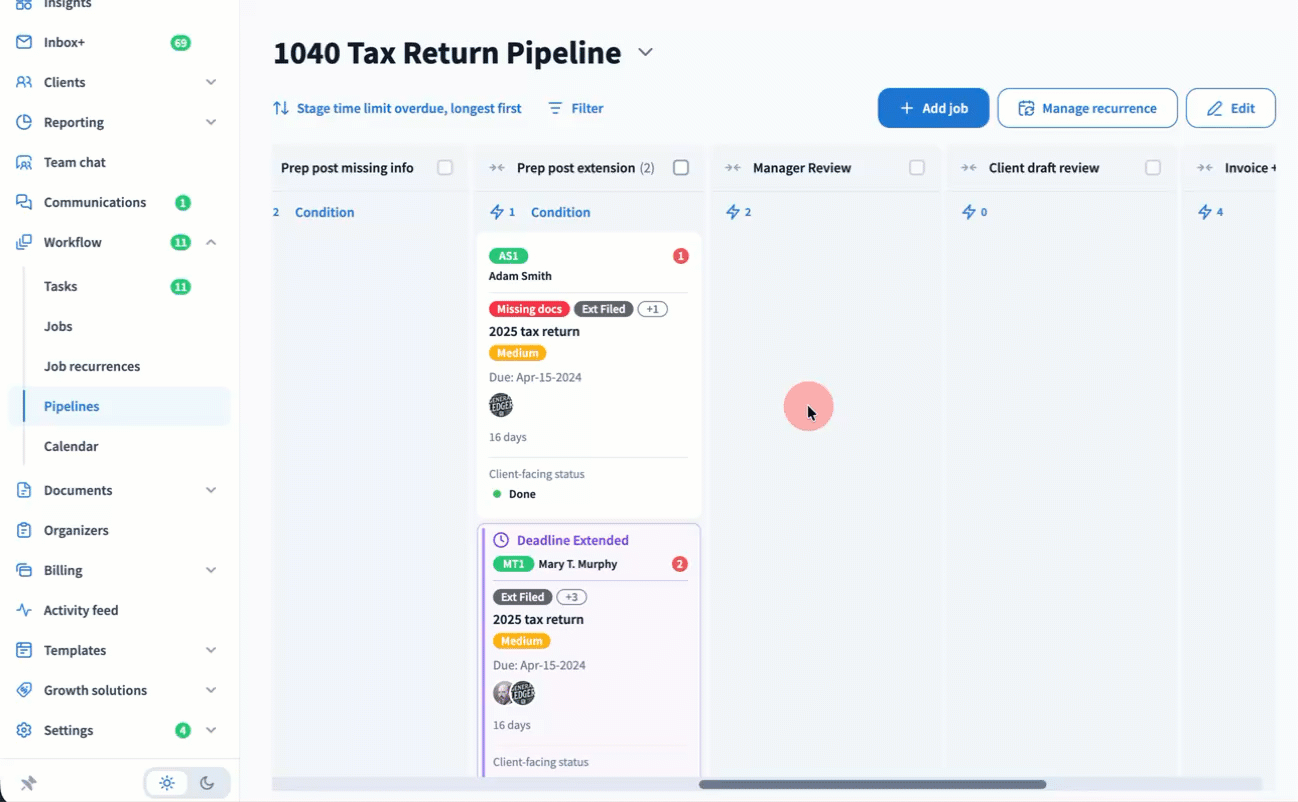Open Job recurrences in sidebar

(x=92, y=366)
